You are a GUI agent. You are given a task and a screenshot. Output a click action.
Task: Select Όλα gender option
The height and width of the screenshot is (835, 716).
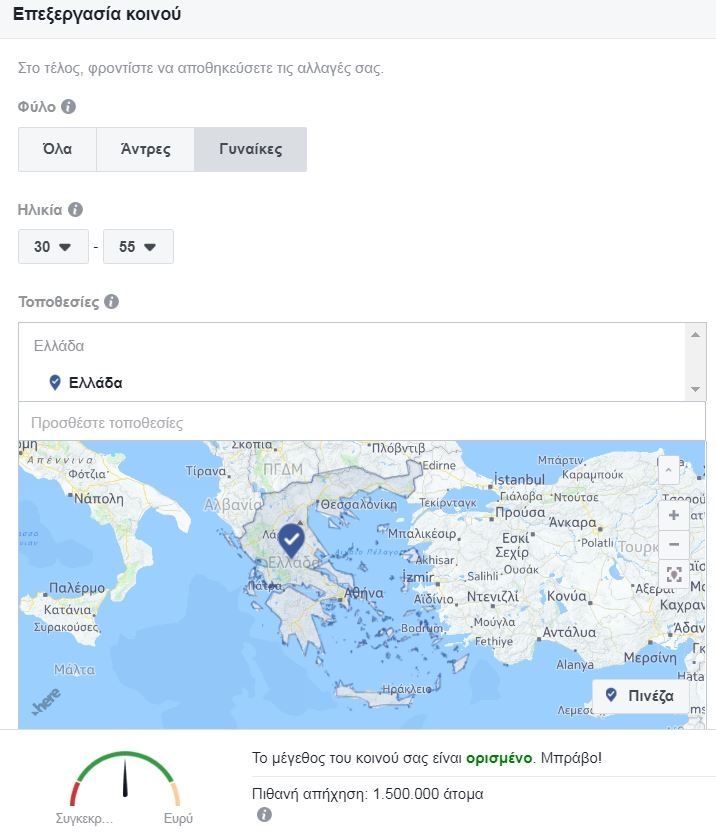tap(57, 150)
